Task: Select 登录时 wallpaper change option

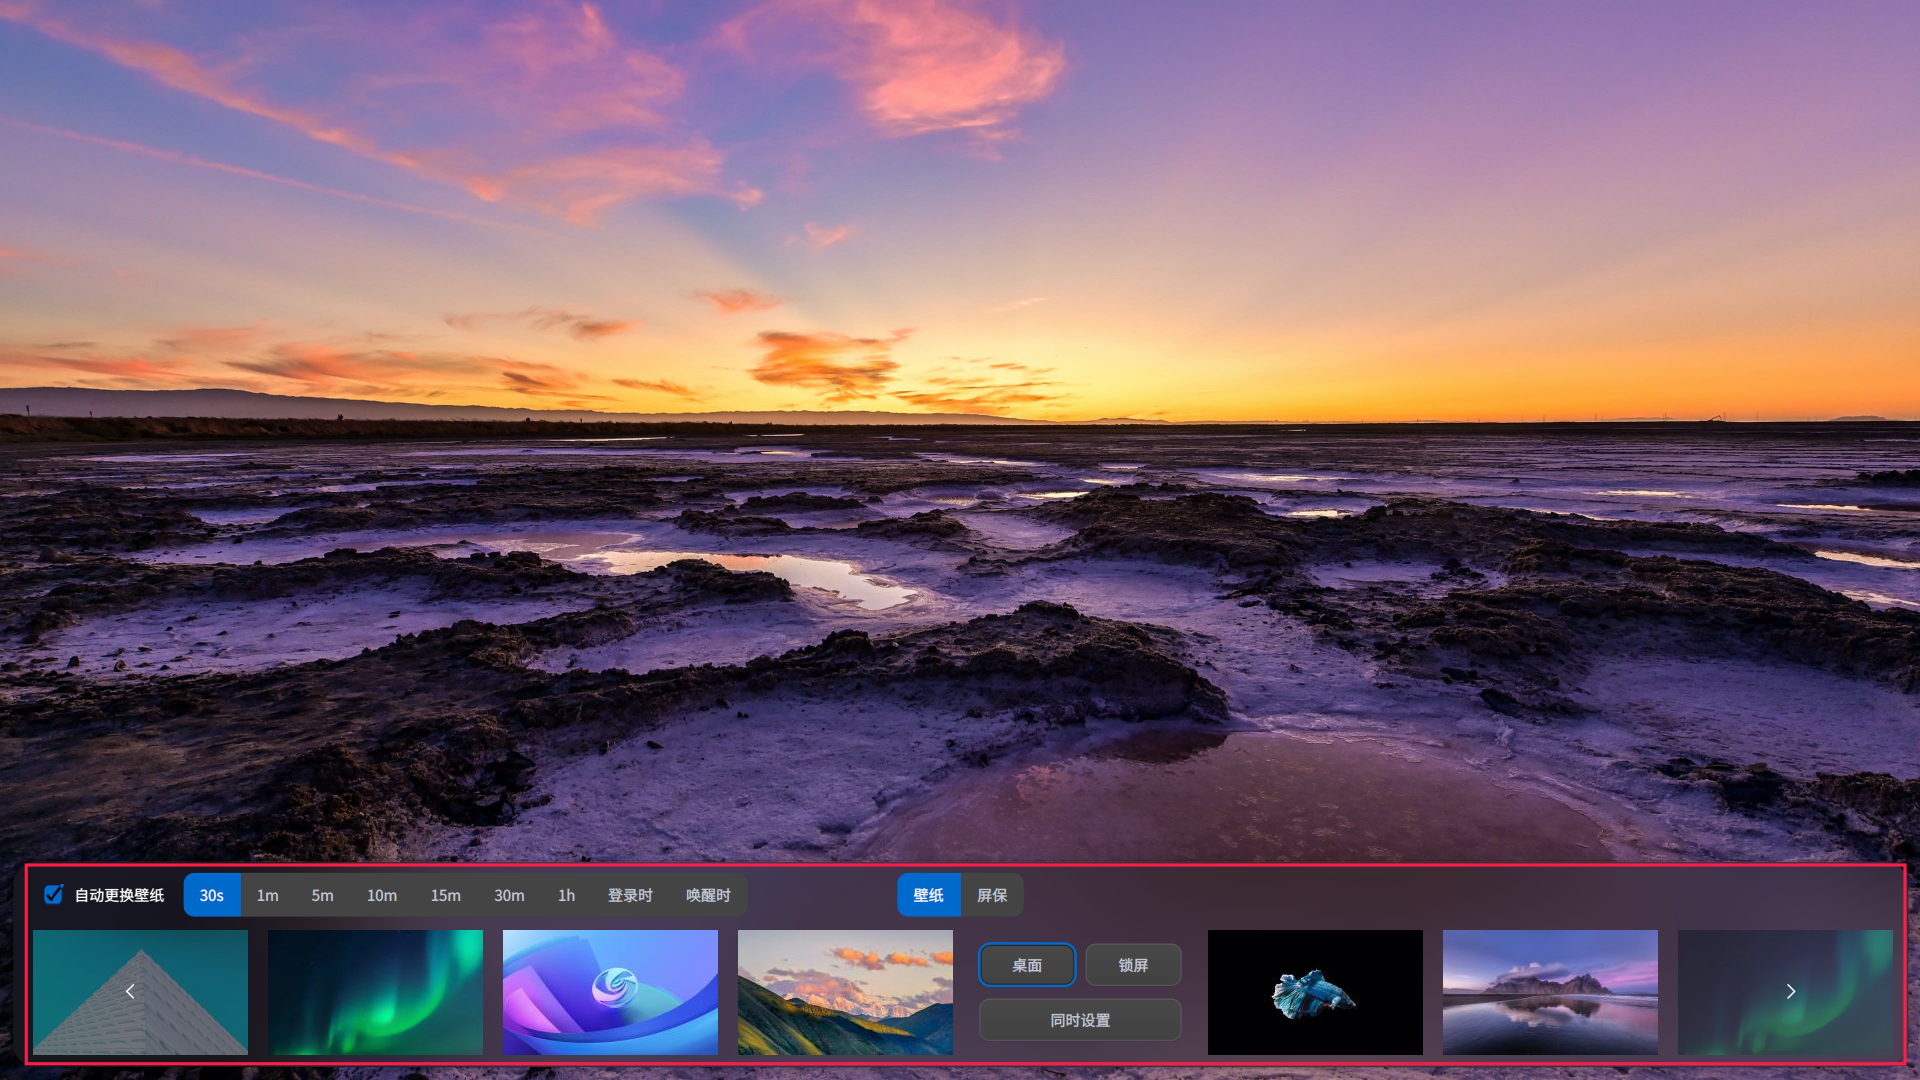Action: [x=630, y=895]
